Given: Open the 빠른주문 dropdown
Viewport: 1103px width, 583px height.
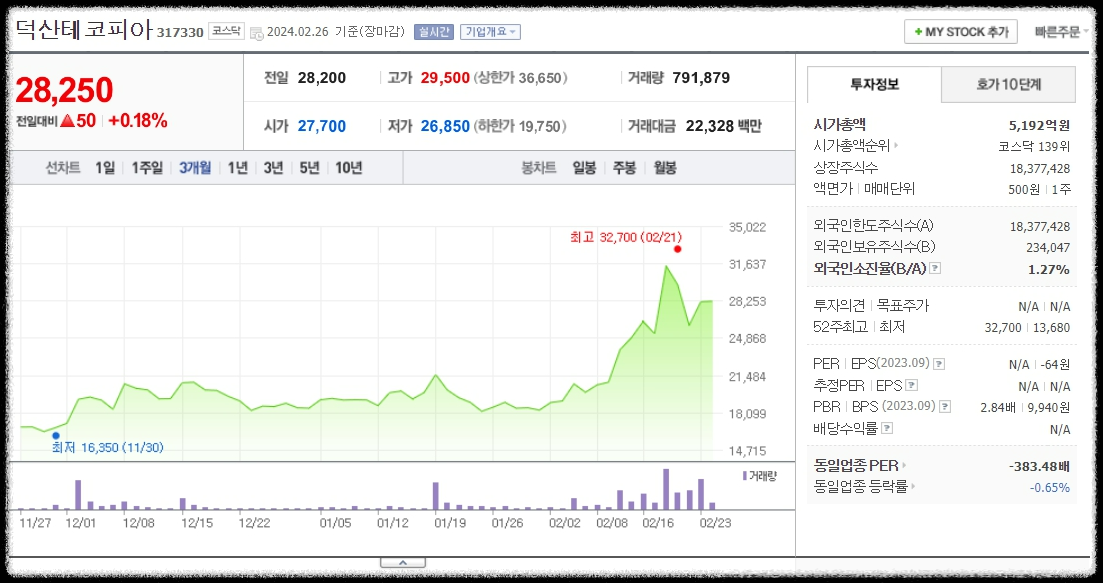Looking at the screenshot, I should (x=1061, y=32).
